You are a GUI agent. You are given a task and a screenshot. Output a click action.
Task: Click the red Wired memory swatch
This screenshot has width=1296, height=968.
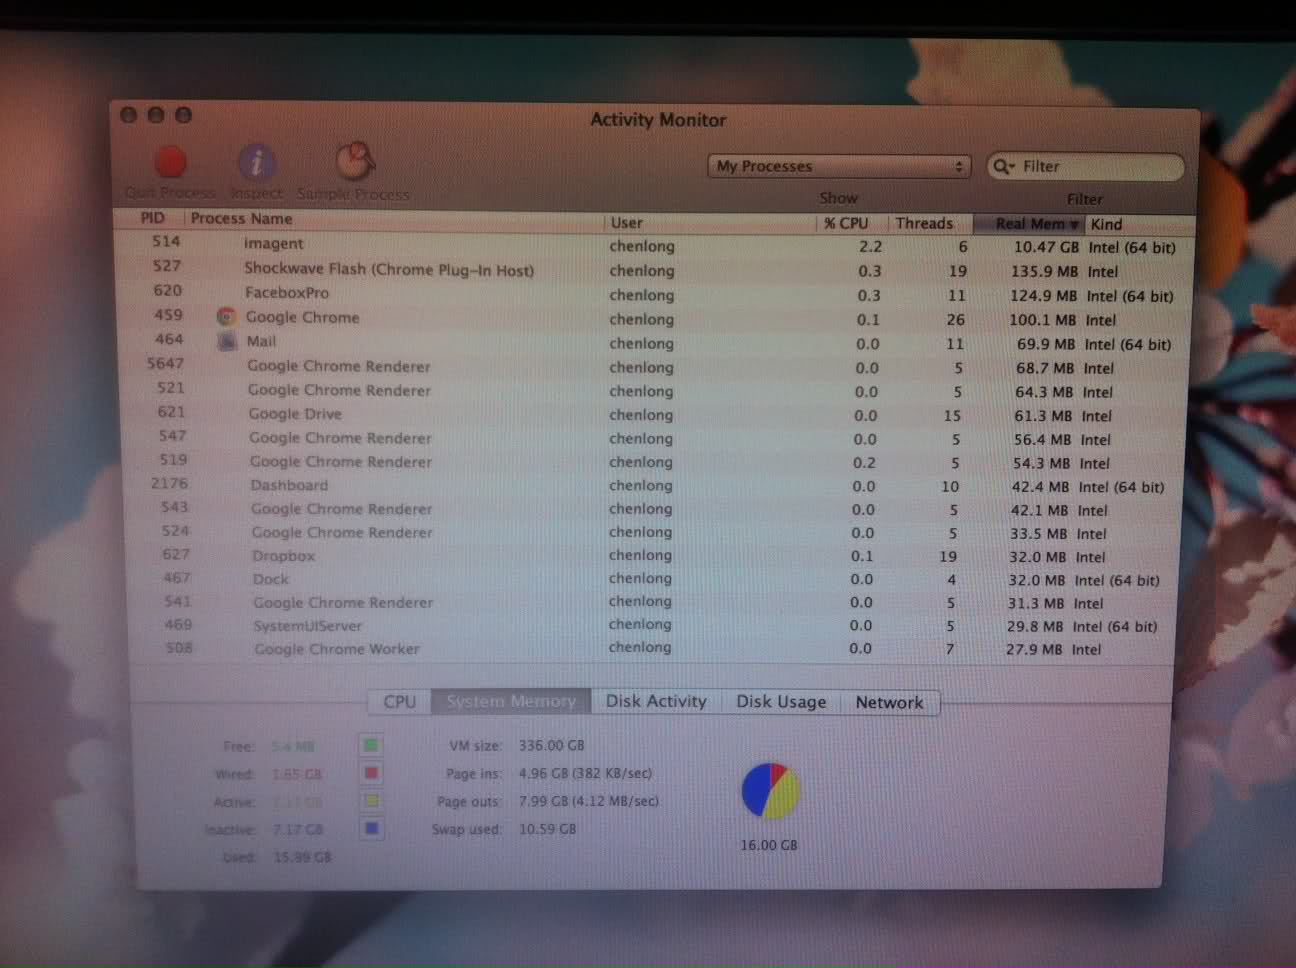coord(371,773)
